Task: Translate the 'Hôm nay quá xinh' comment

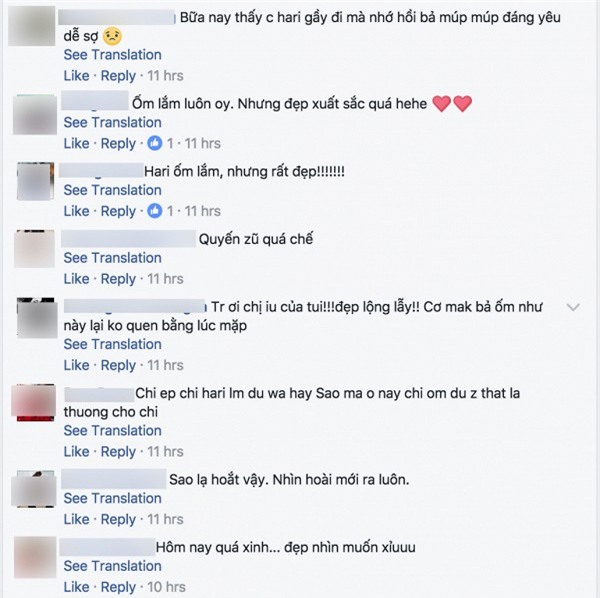Action: pos(112,566)
